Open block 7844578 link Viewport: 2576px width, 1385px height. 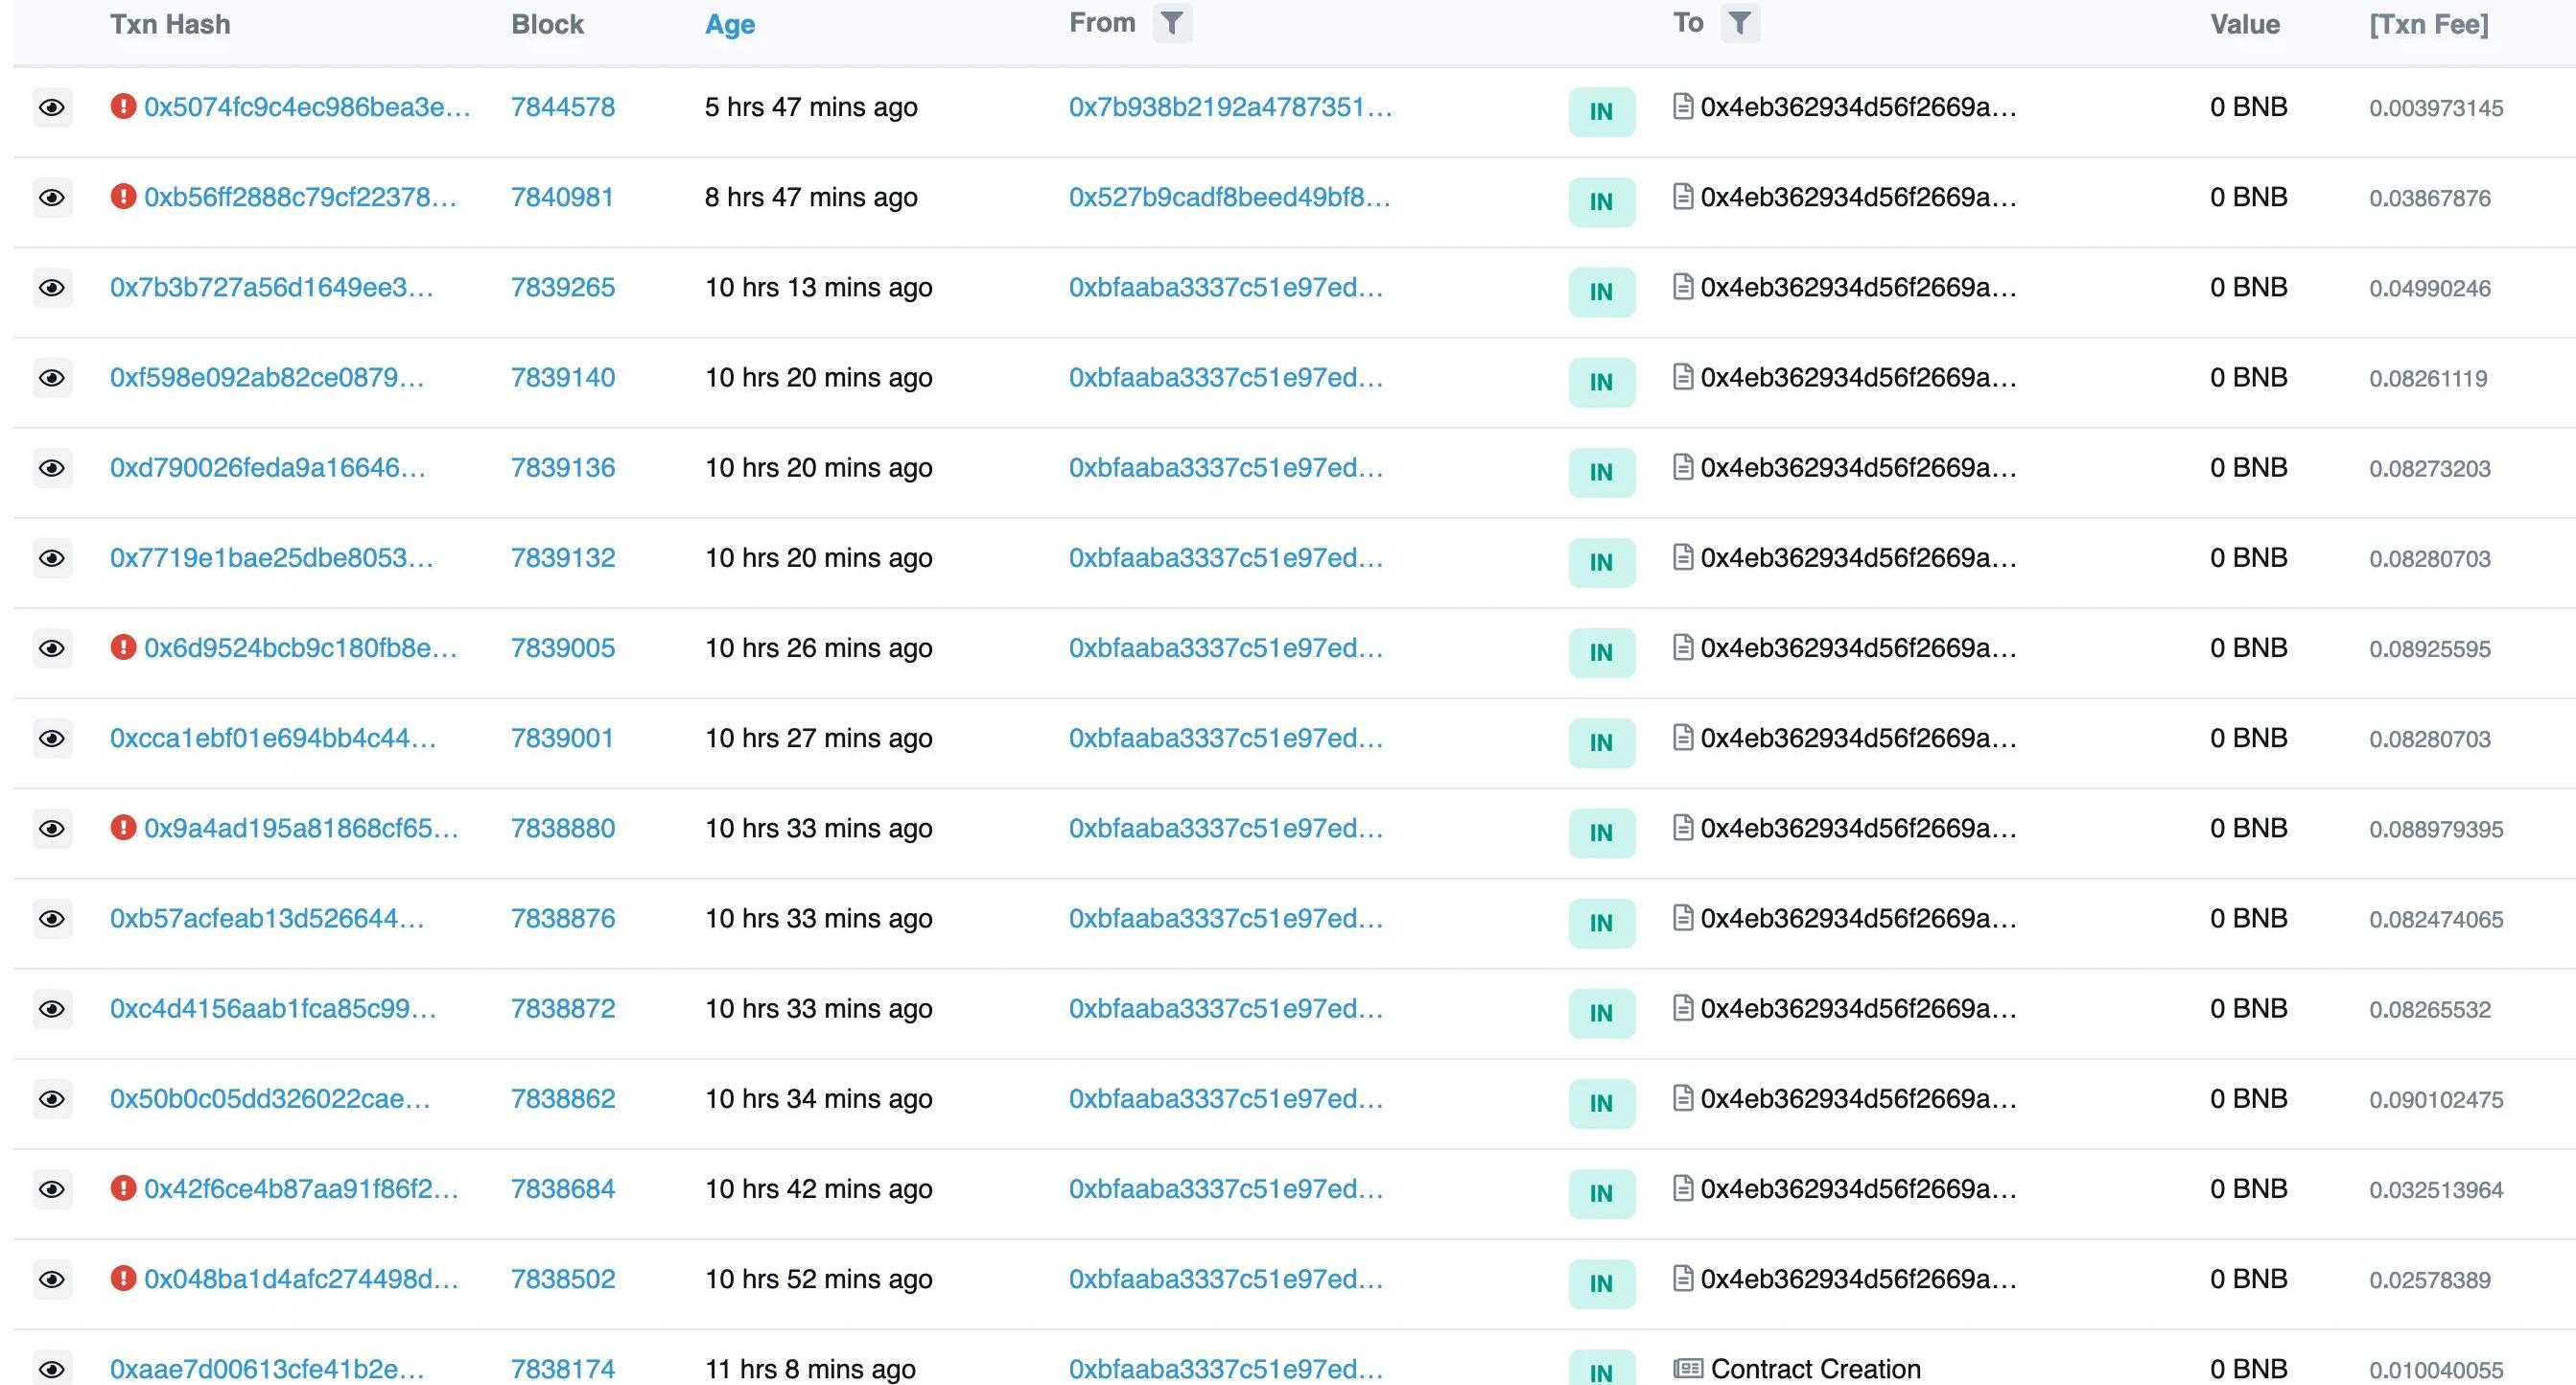coord(563,107)
